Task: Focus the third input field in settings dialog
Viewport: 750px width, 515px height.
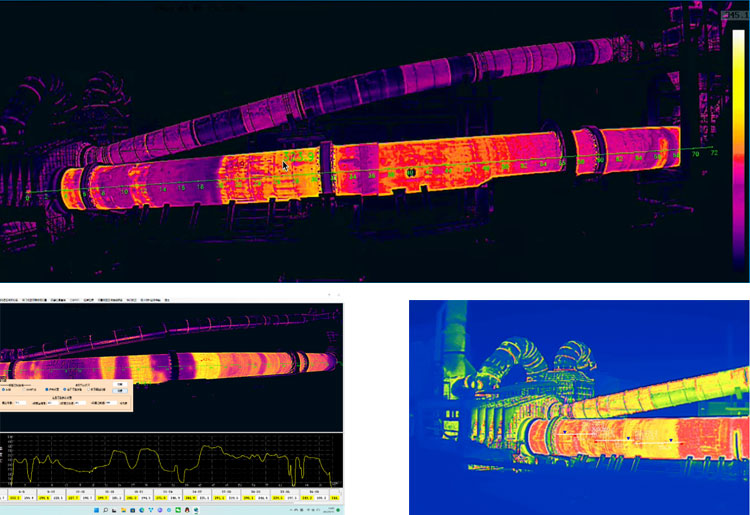Action: coord(80,403)
